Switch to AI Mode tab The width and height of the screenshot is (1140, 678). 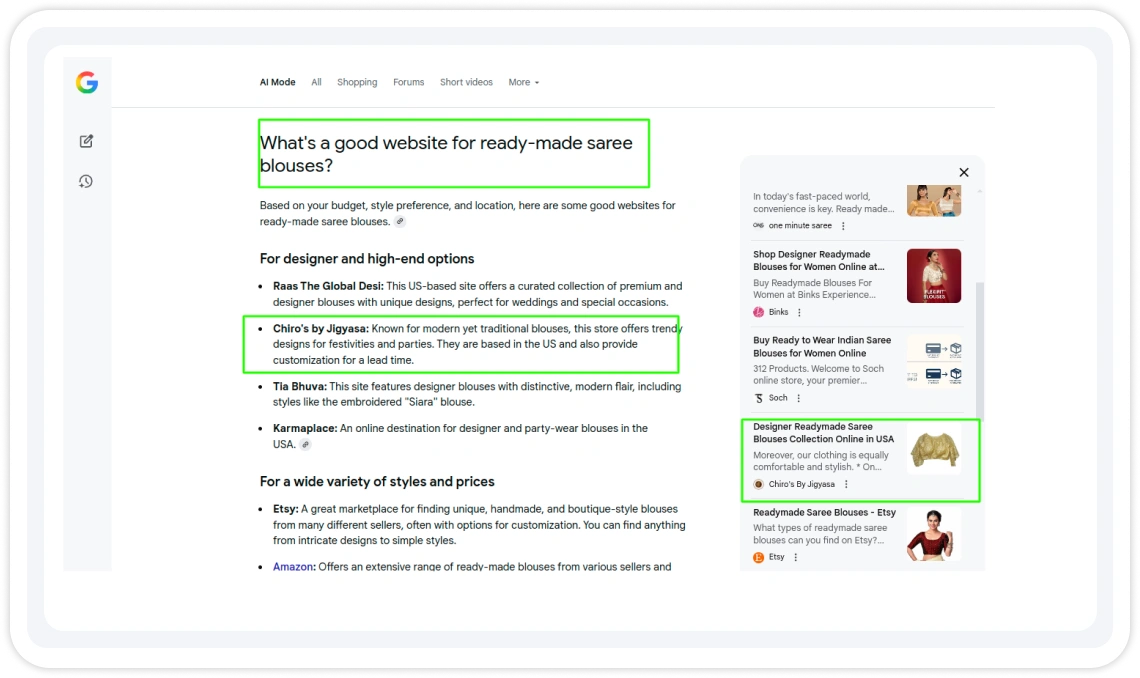278,82
